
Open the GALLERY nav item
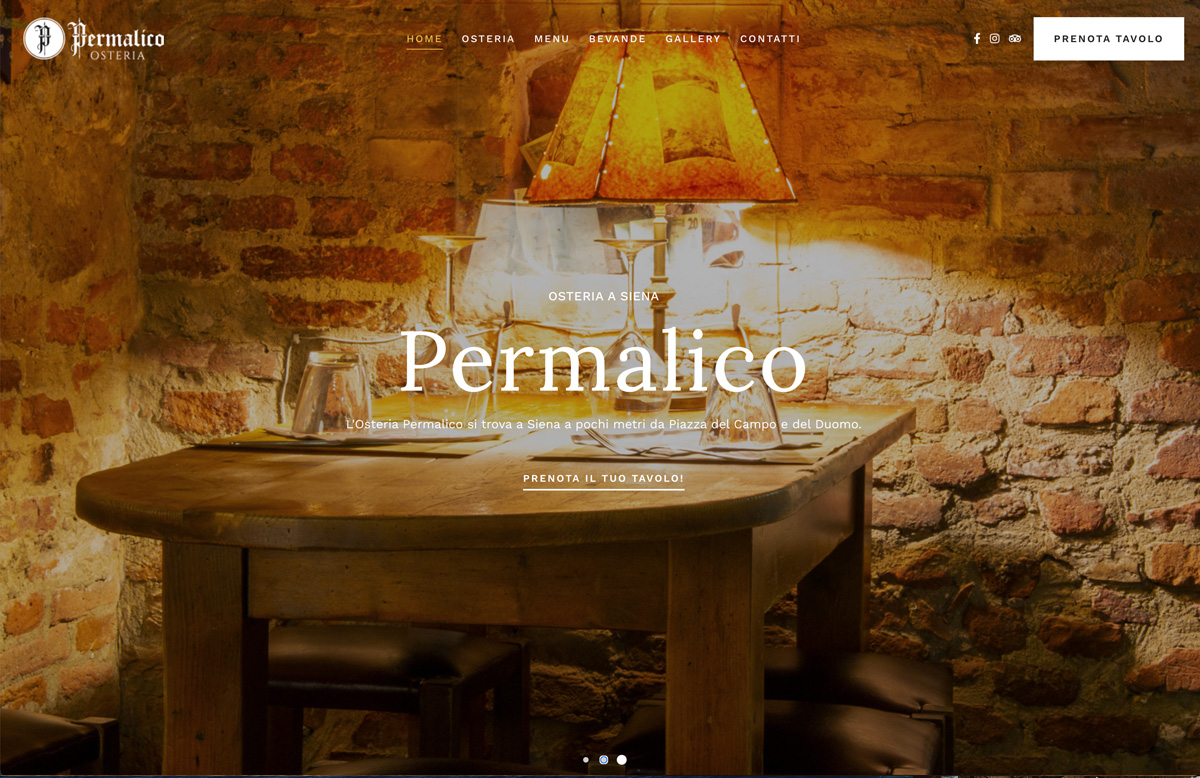click(x=693, y=39)
